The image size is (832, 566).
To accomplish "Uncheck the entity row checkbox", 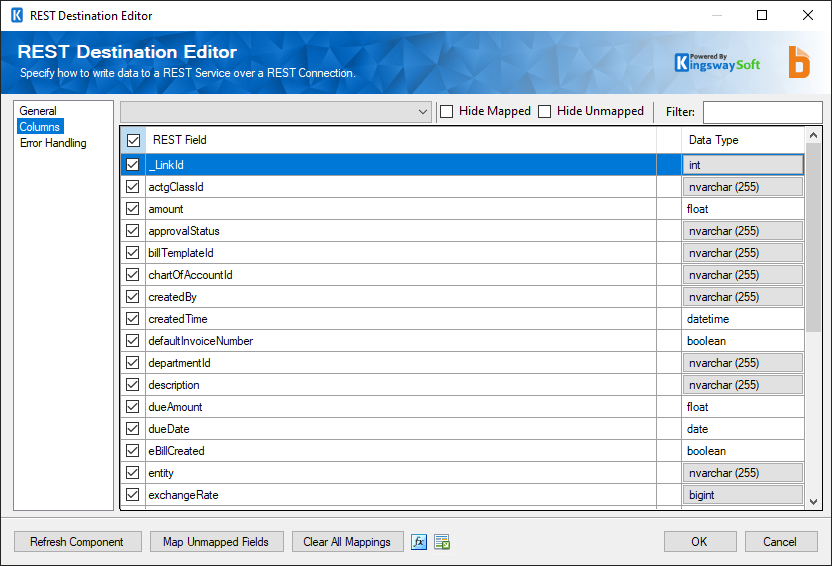I will coord(133,473).
